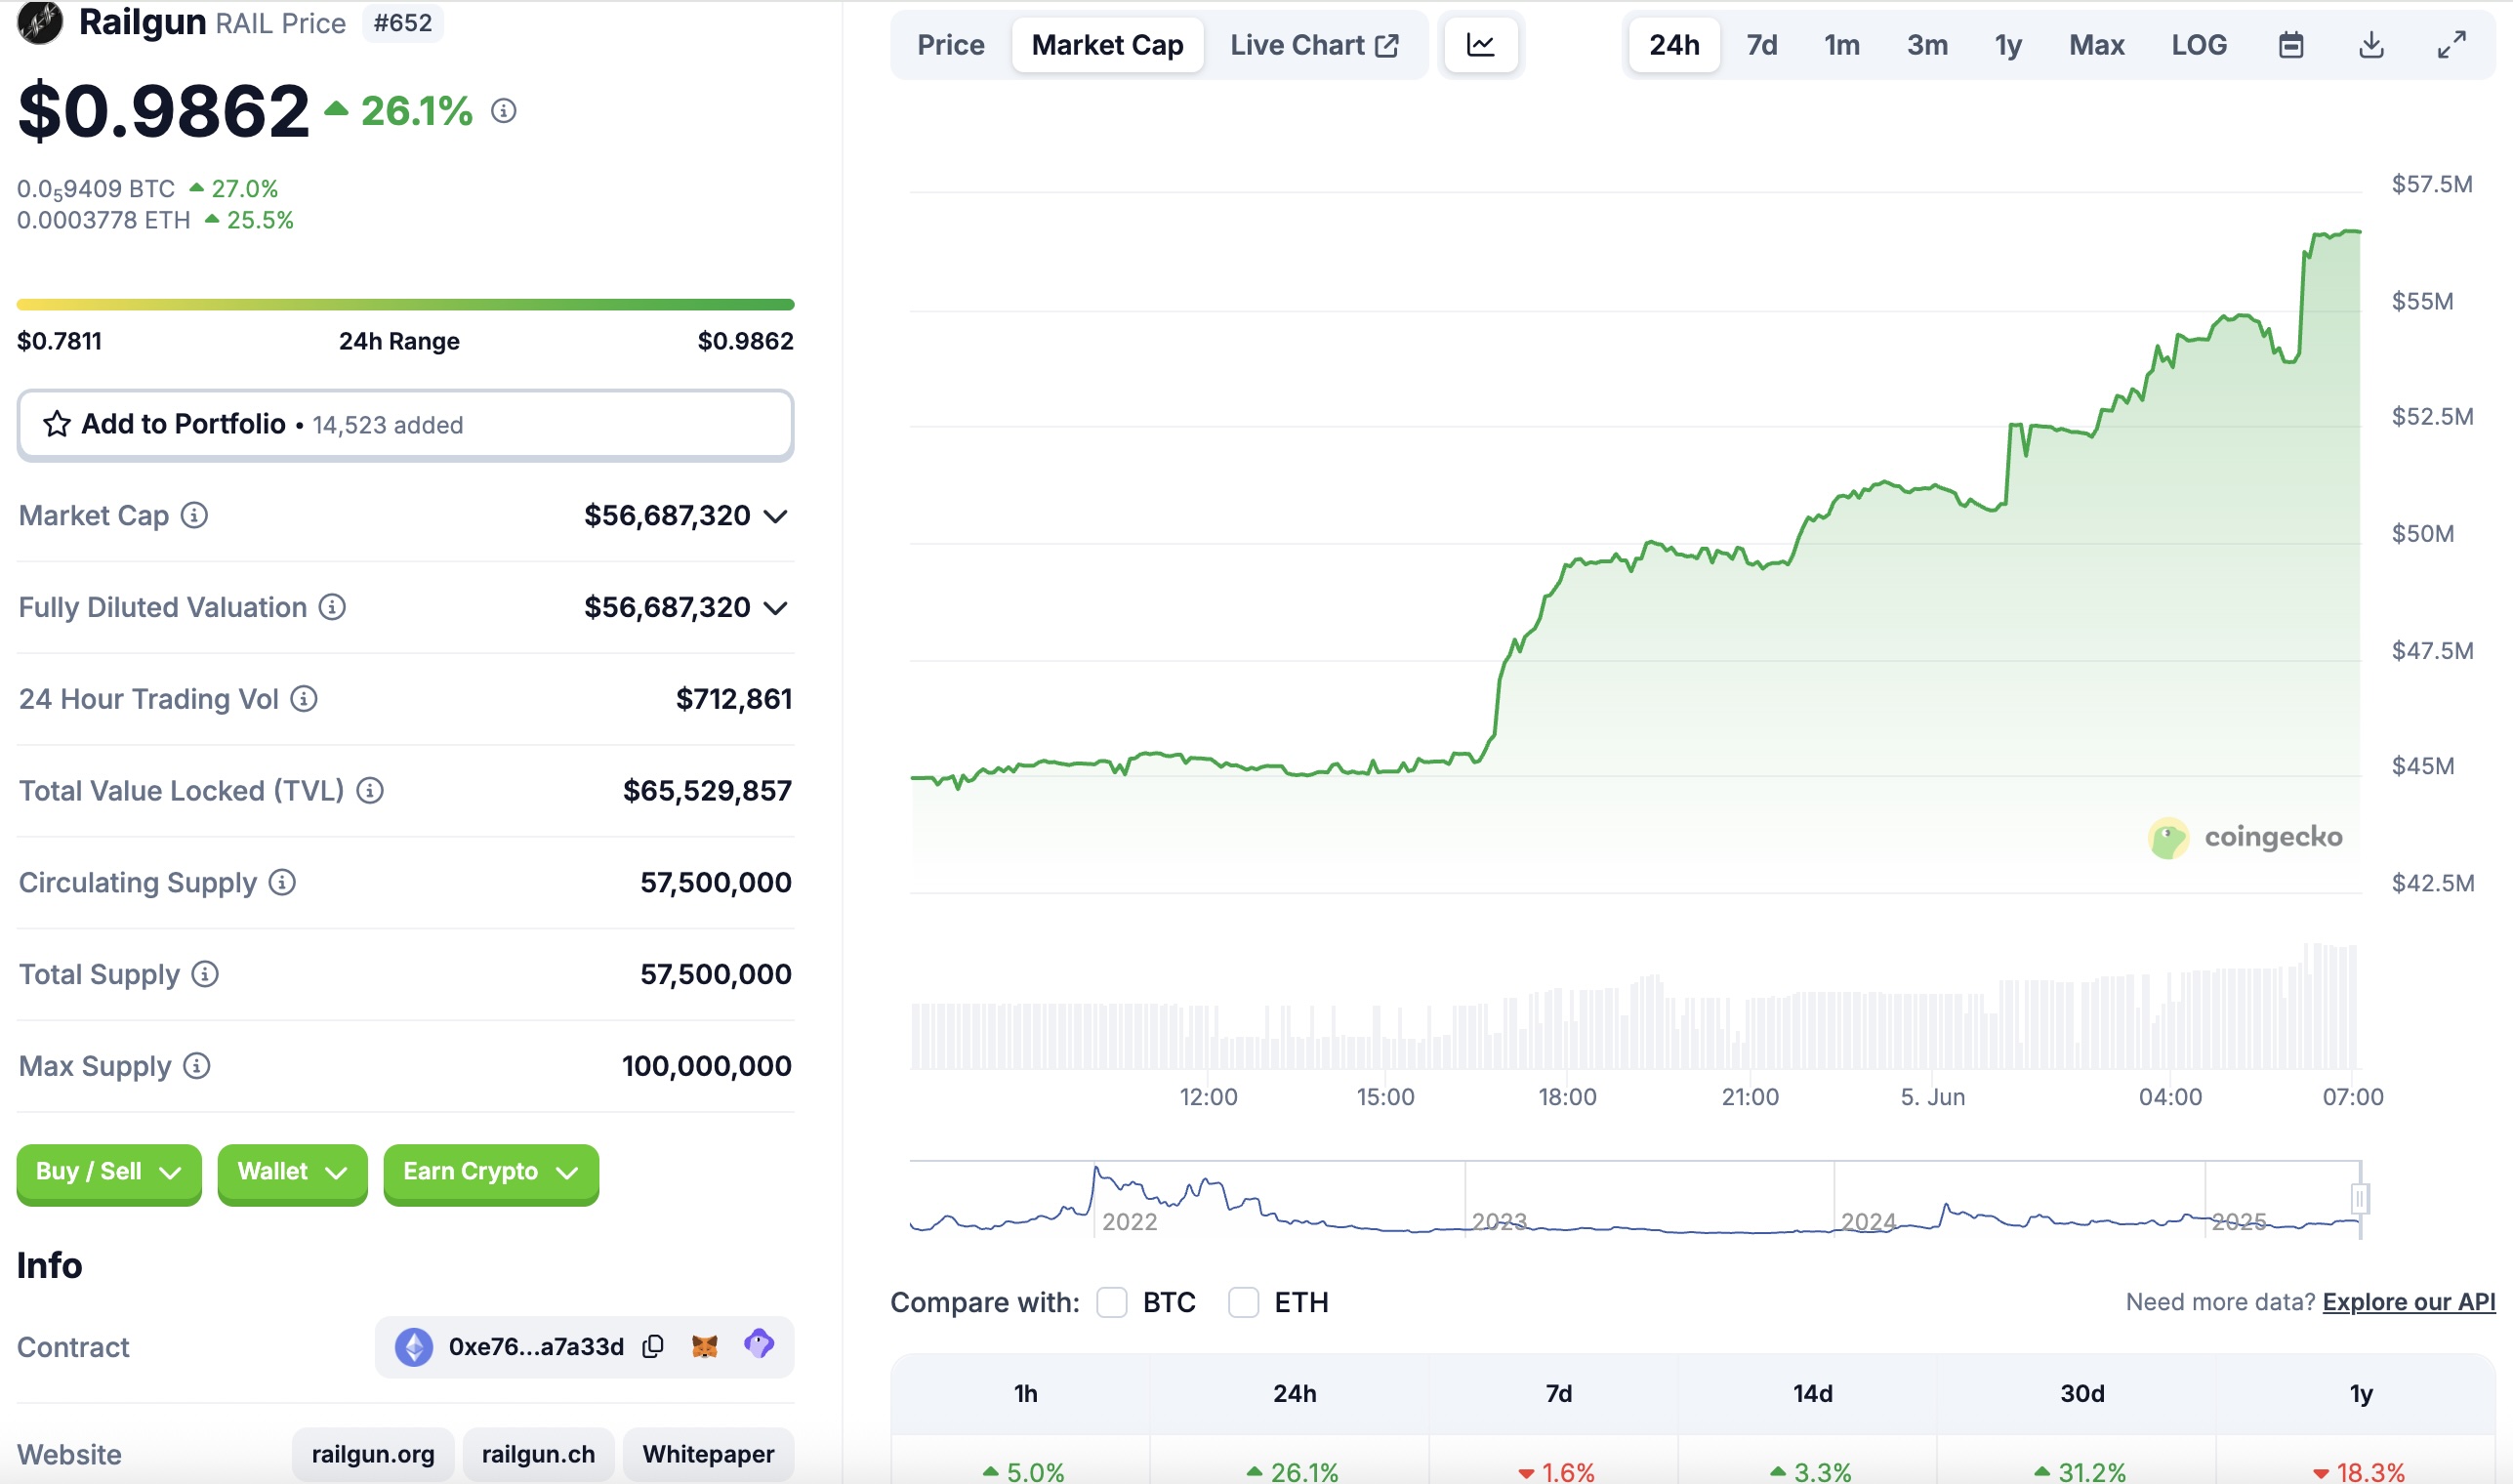Switch to the line chart type icon
Viewport: 2513px width, 1484px height.
tap(1480, 45)
